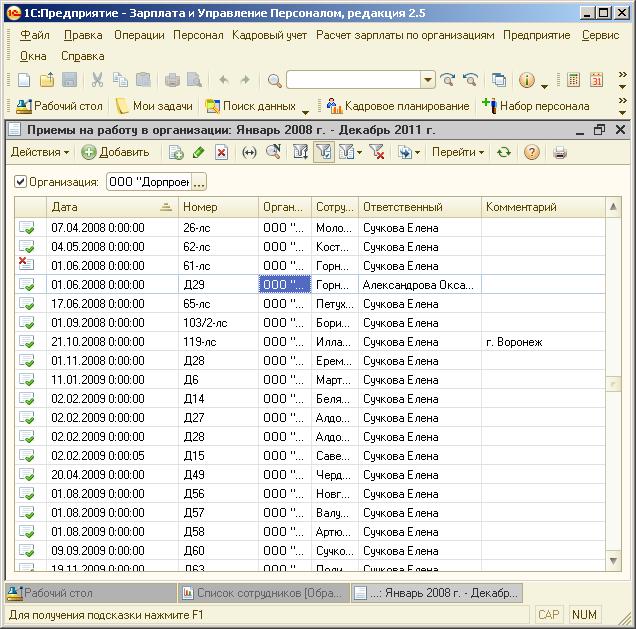Click the Save floppy disk icon
The width and height of the screenshot is (636, 629).
click(69, 80)
